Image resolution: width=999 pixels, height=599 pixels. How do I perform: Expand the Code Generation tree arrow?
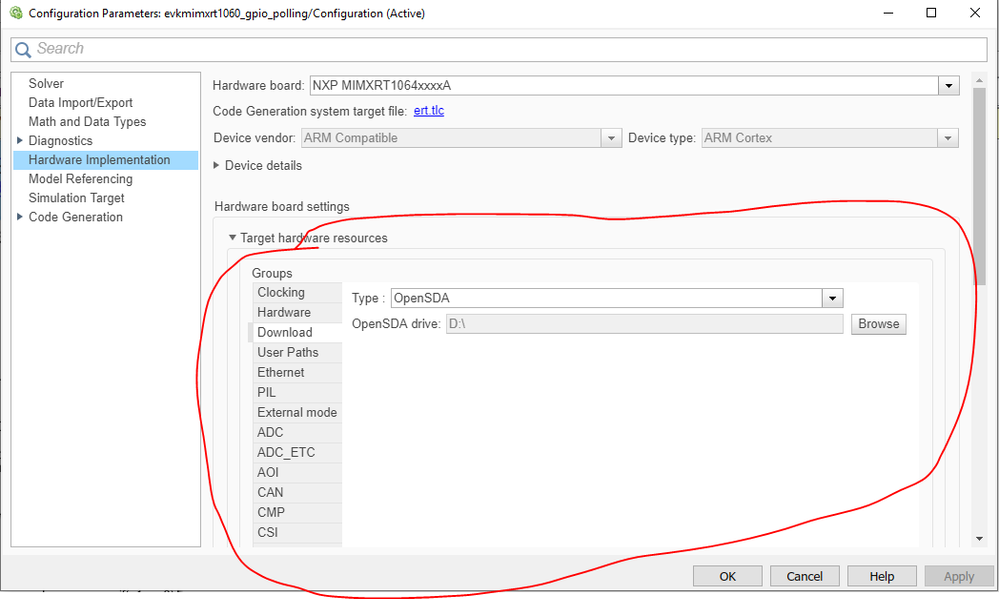click(x=19, y=217)
